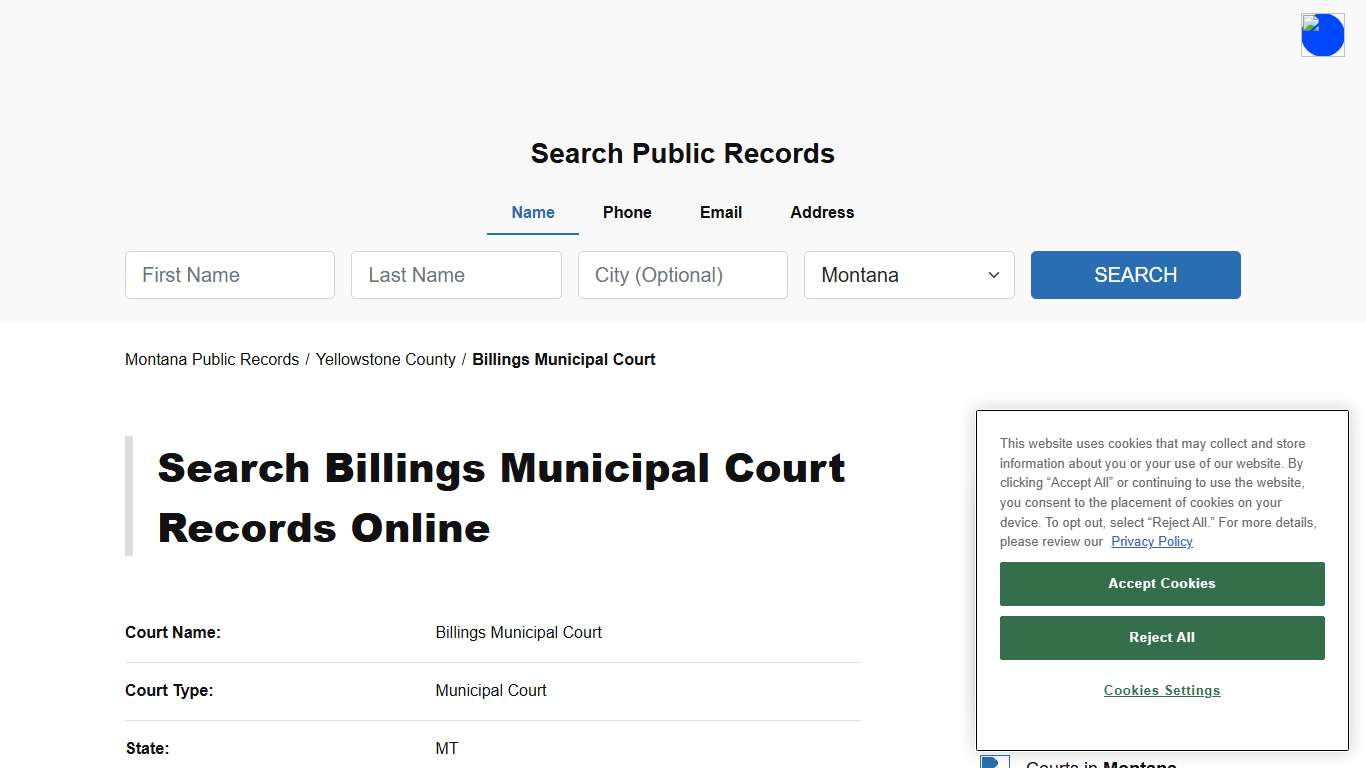1366x768 pixels.
Task: Expand the state selector chevron
Action: [x=994, y=275]
